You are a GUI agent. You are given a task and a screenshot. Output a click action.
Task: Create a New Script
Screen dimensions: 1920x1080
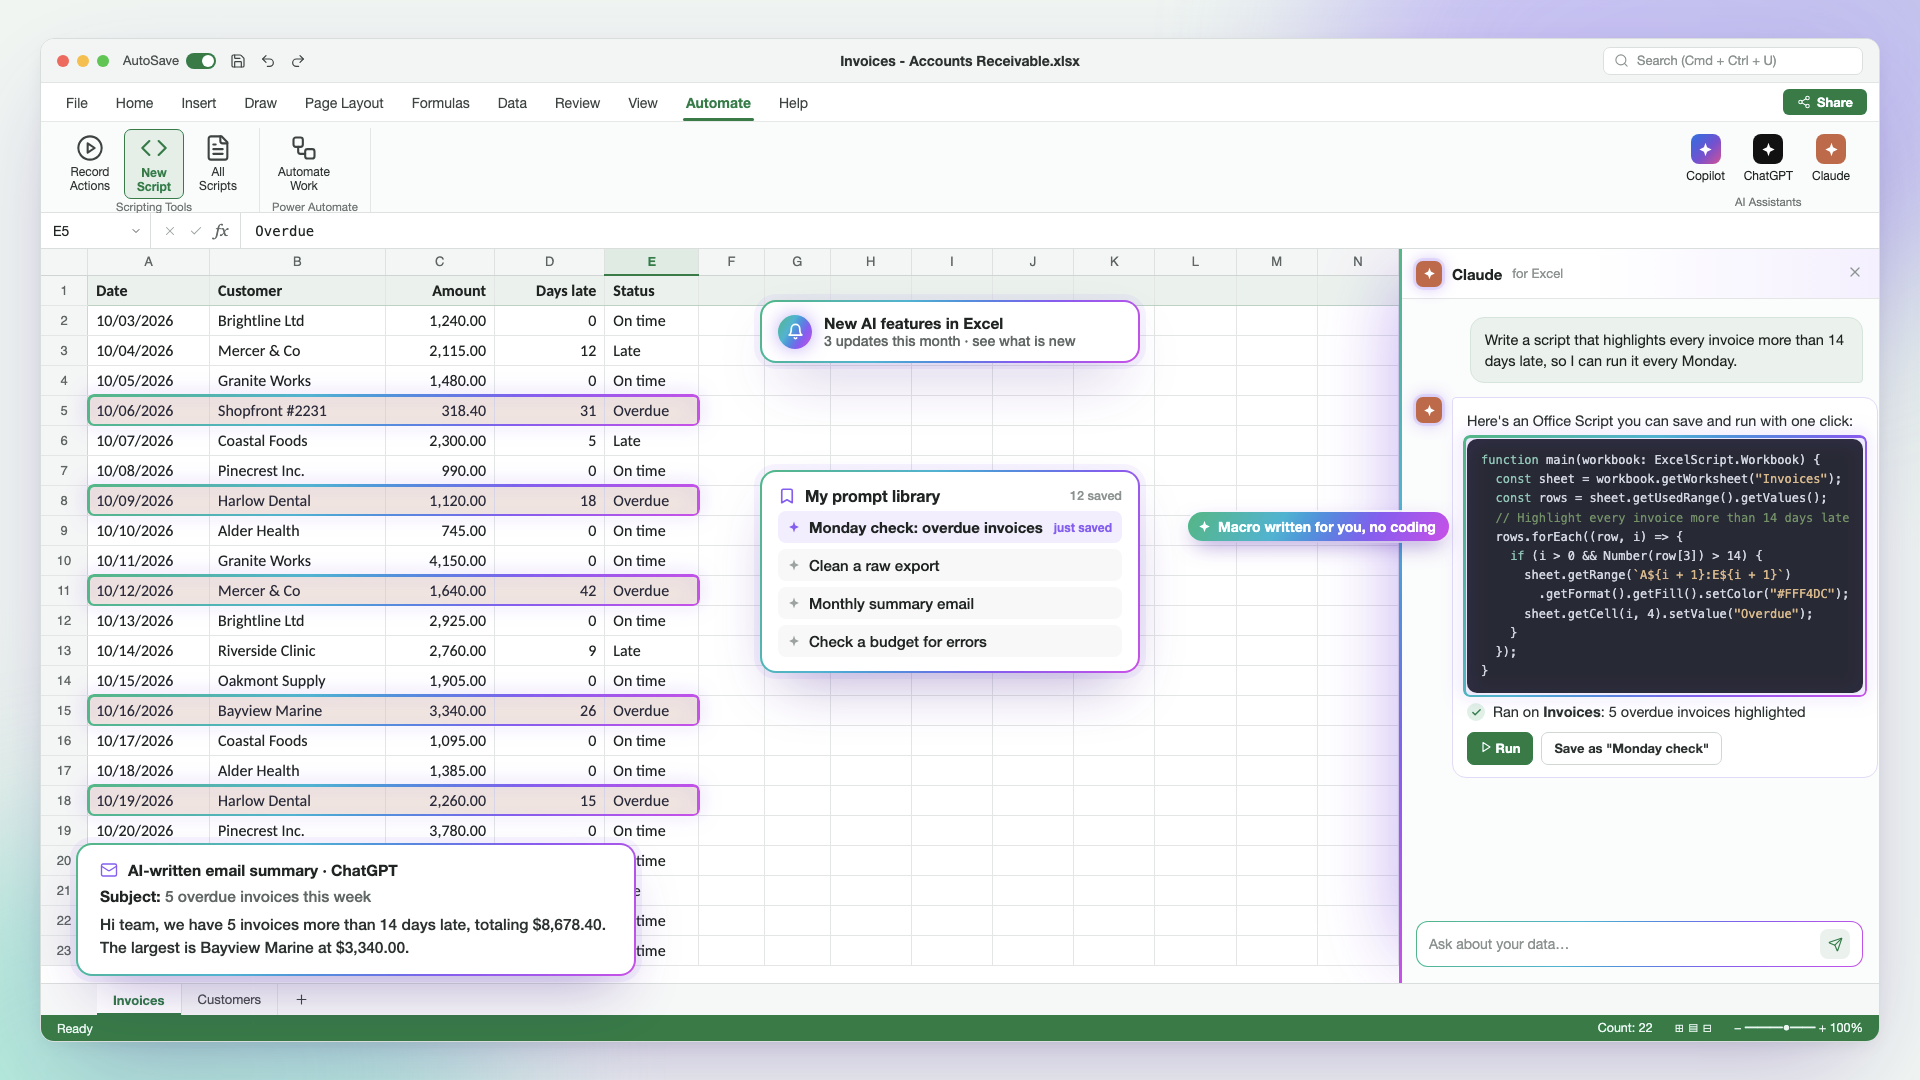(154, 164)
